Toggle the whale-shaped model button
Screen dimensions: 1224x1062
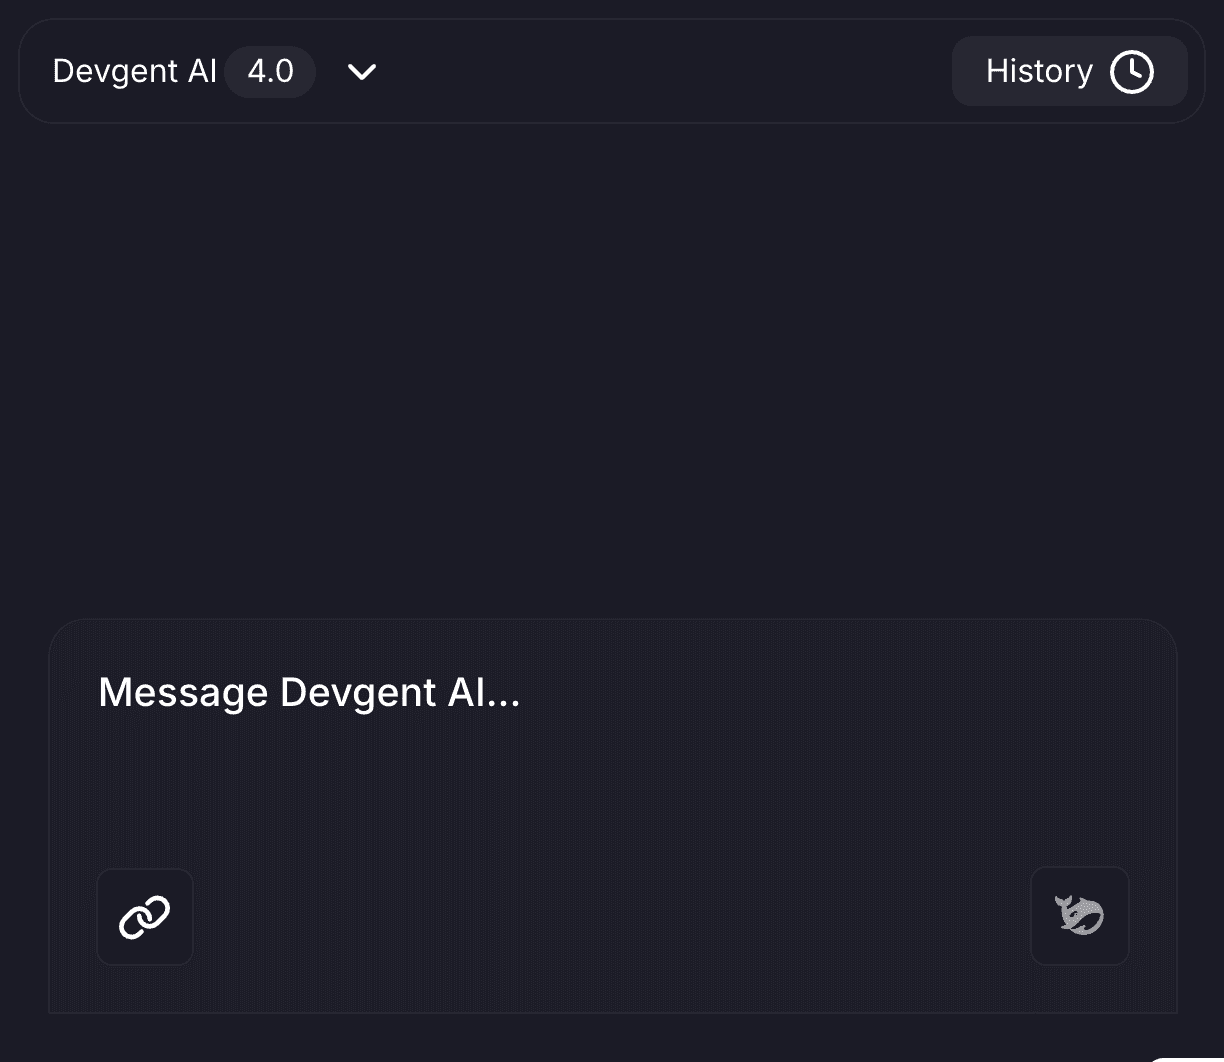coord(1079,916)
